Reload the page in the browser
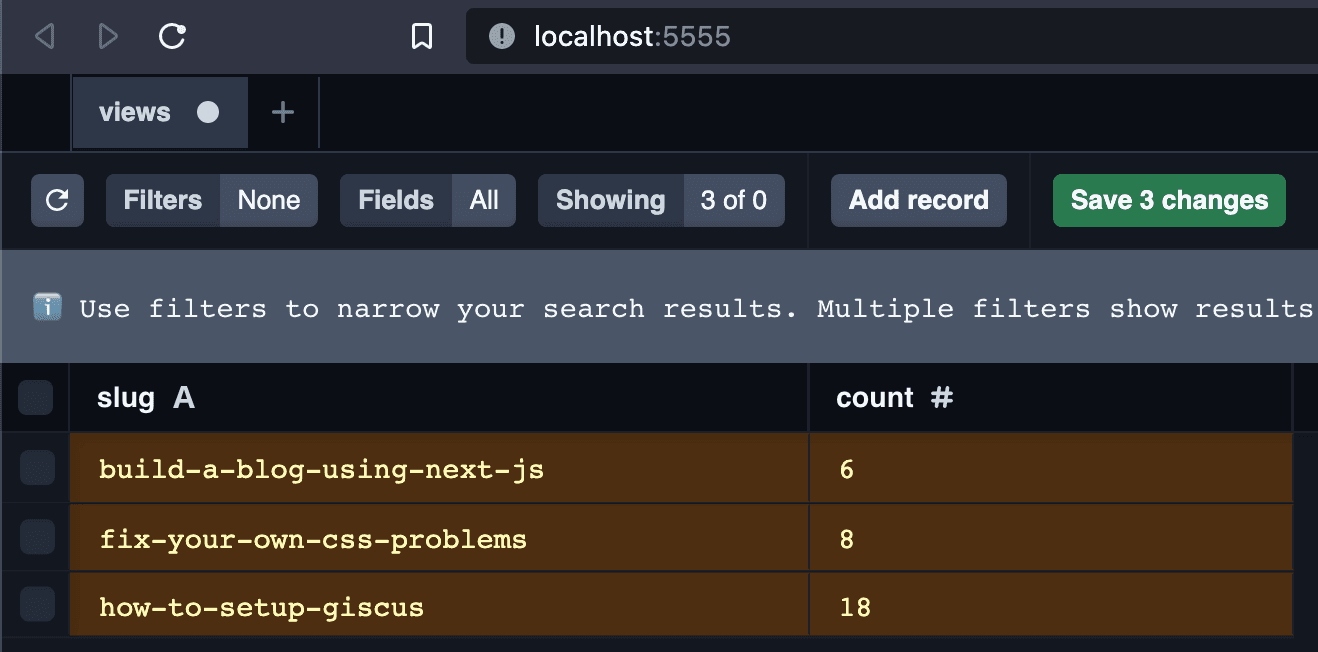 pos(173,37)
